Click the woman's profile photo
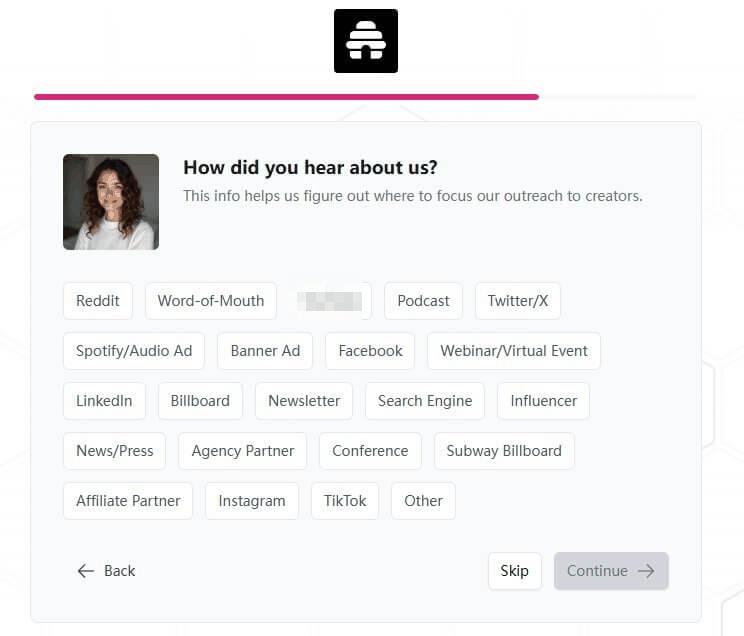The height and width of the screenshot is (636, 744). point(111,202)
